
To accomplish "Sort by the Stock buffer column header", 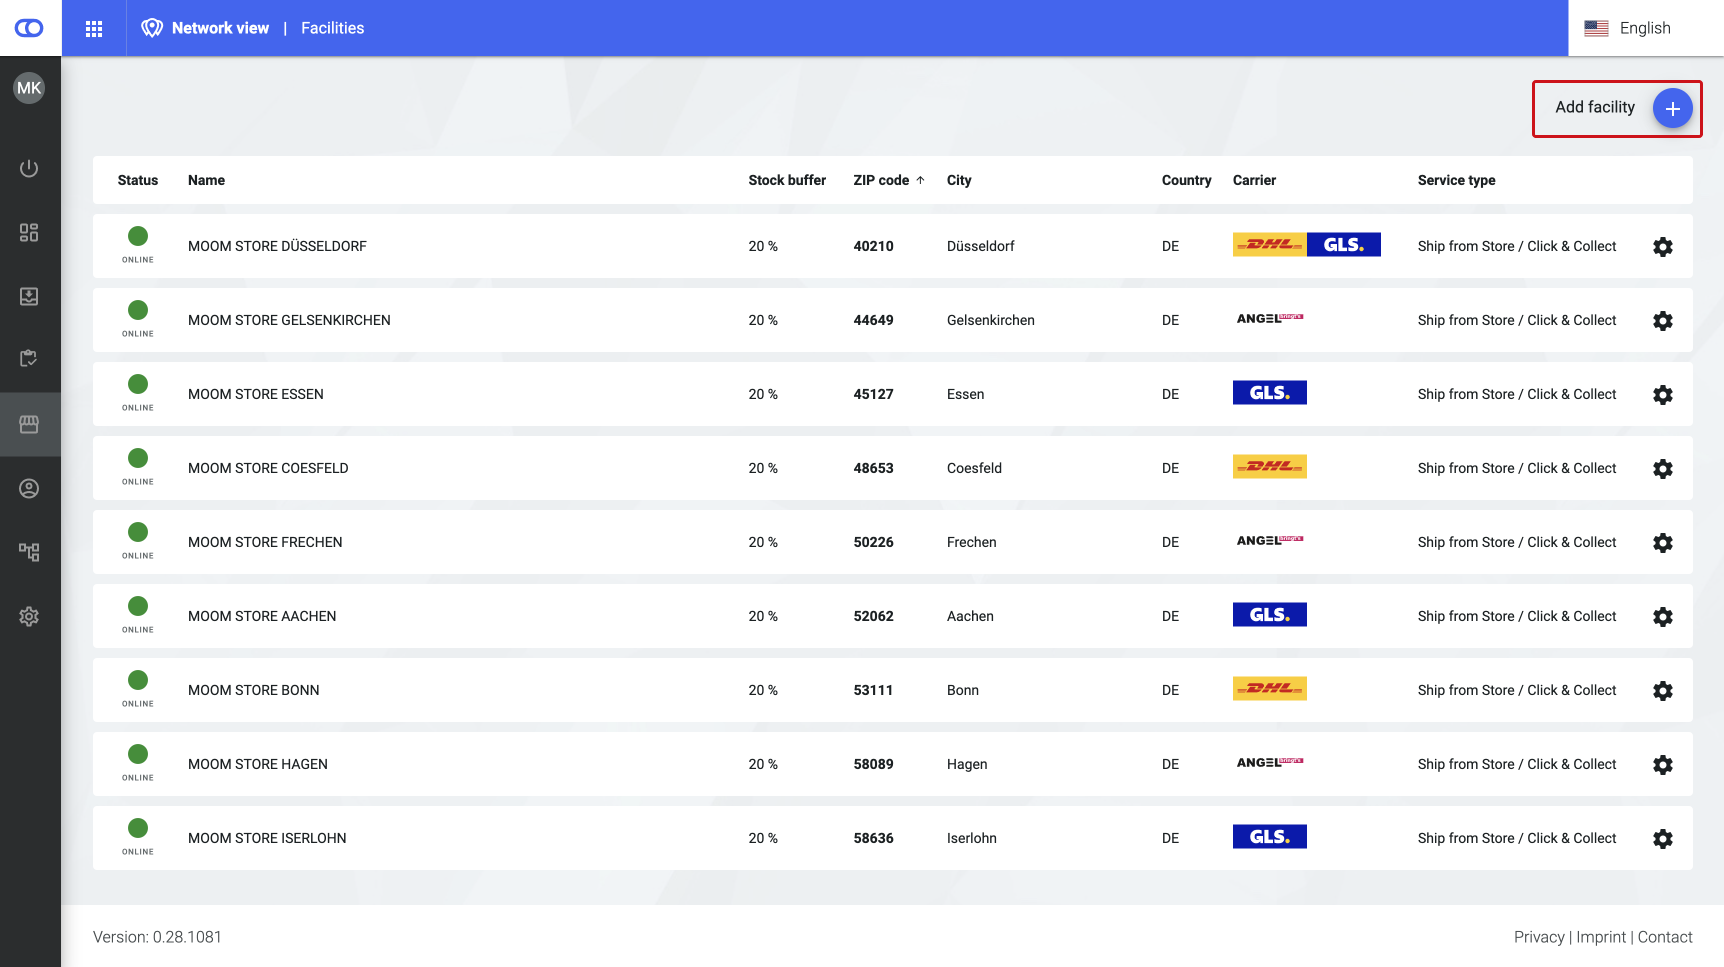I will coord(787,180).
